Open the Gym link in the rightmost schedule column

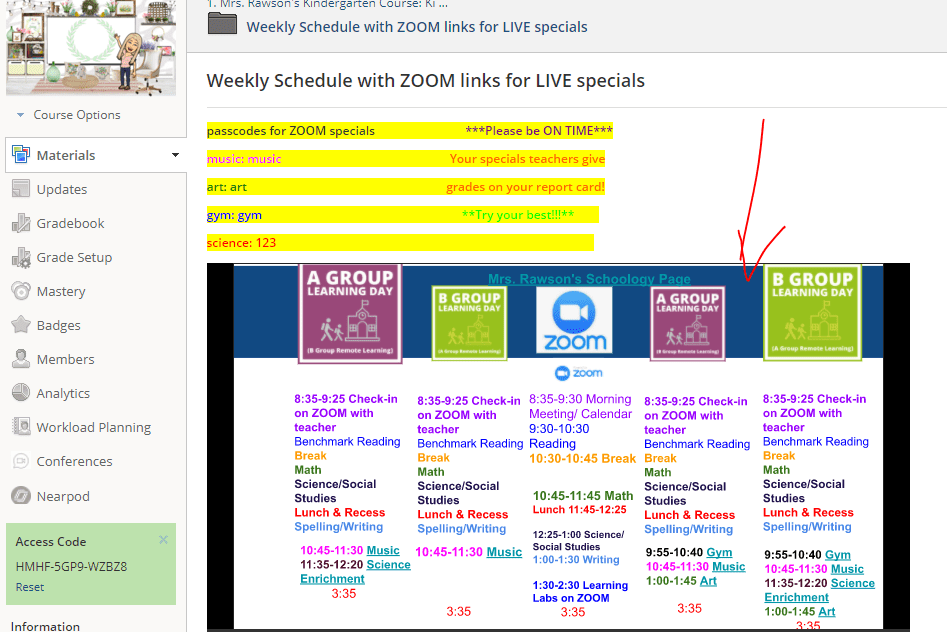838,555
